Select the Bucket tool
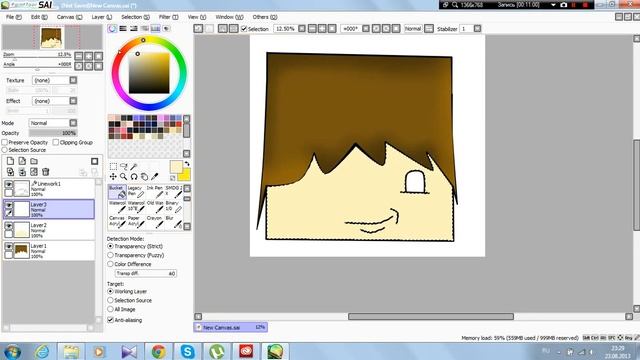The width and height of the screenshot is (640, 360). pyautogui.click(x=117, y=191)
